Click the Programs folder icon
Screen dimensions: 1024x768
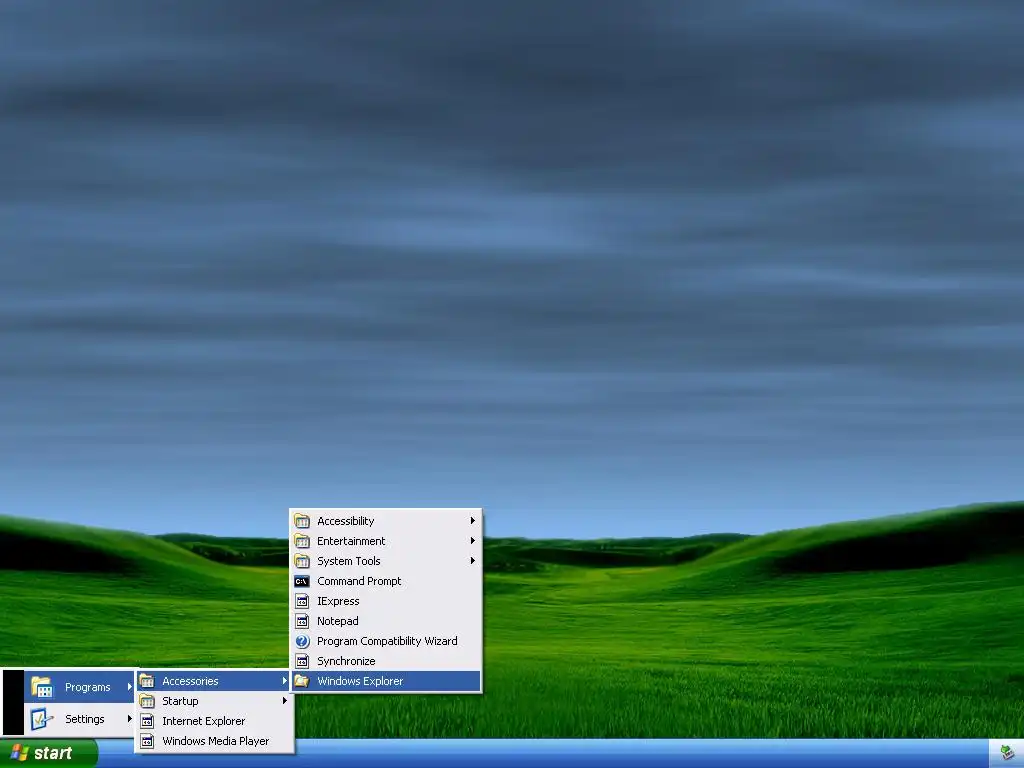(42, 687)
